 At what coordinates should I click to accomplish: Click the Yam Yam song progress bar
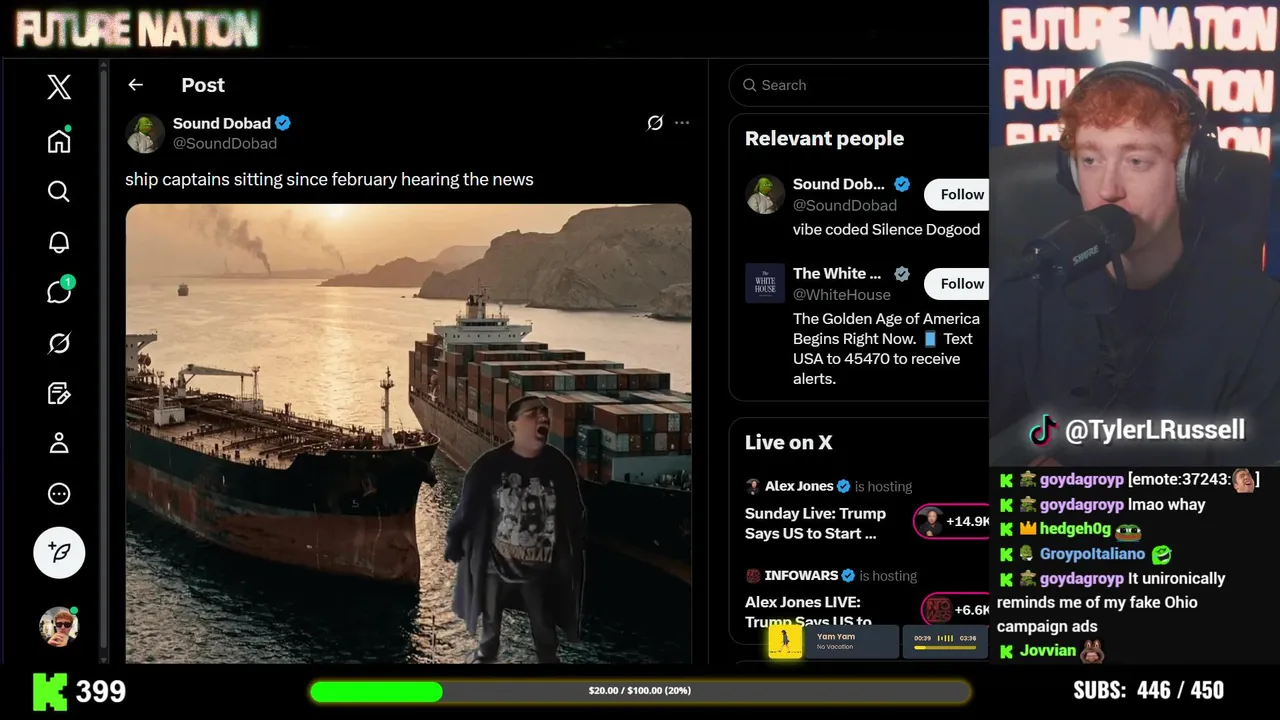click(x=944, y=647)
